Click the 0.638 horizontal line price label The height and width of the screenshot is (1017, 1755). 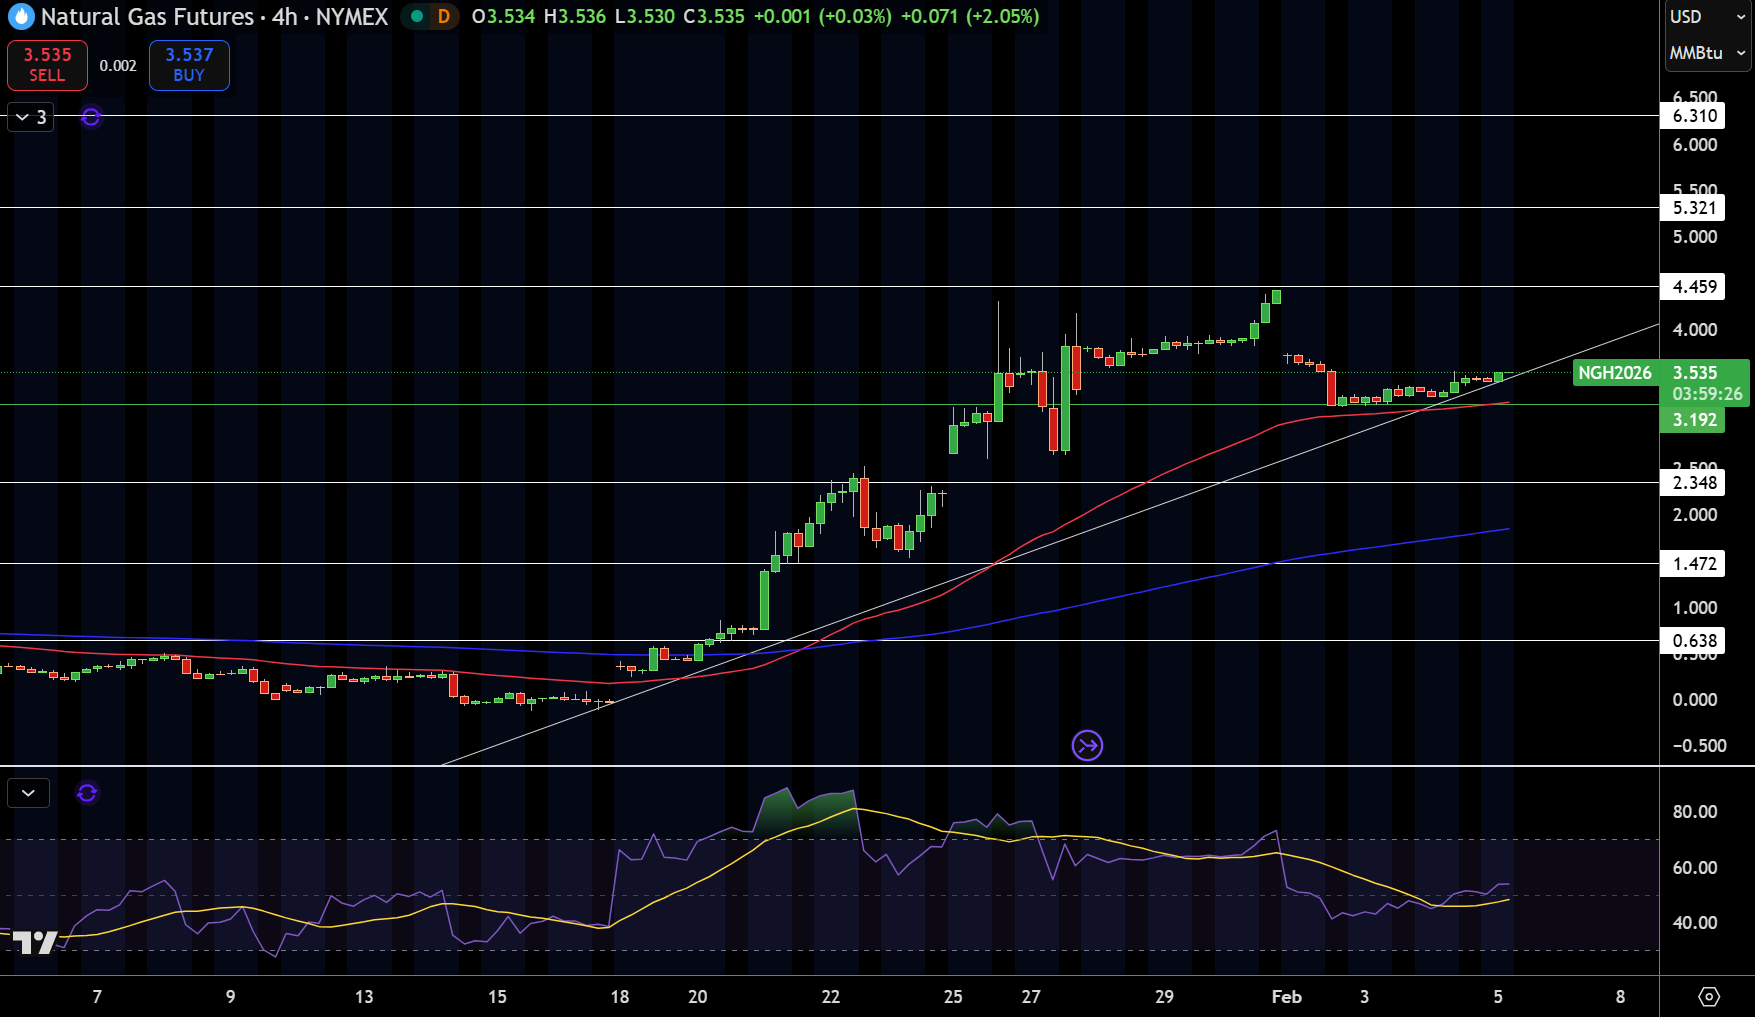(x=1692, y=641)
